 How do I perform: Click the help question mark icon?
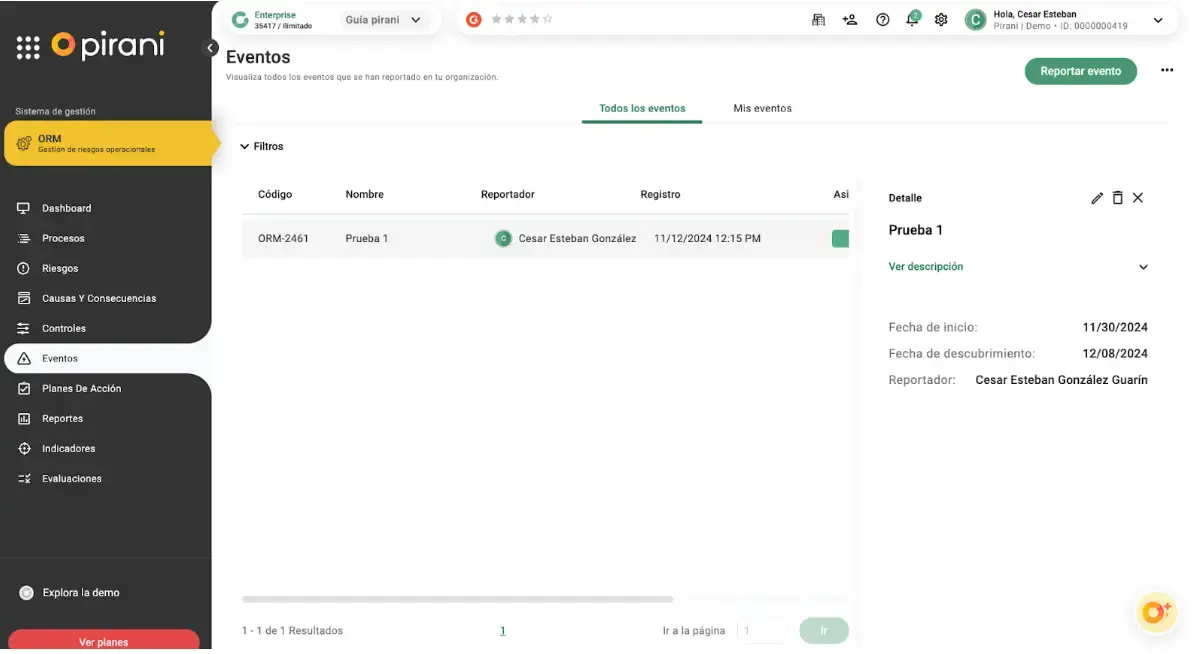click(x=882, y=20)
